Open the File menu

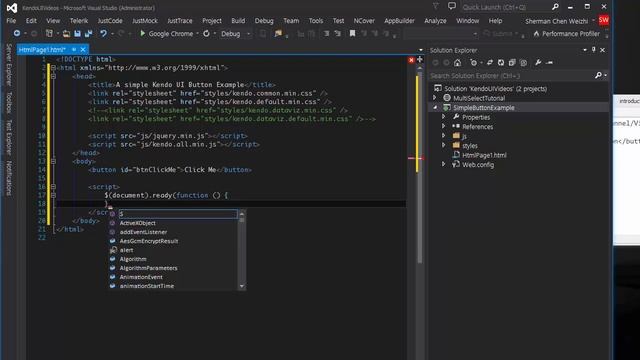pos(11,20)
